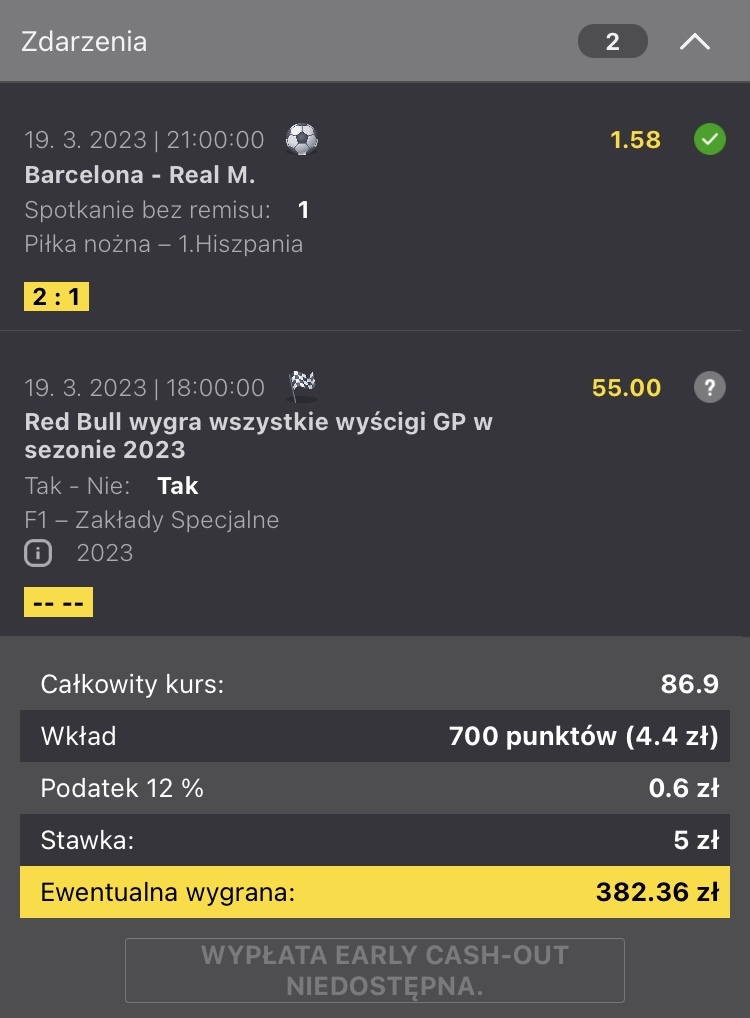
Task: Click the checkered racing flag icon
Action: (302, 385)
